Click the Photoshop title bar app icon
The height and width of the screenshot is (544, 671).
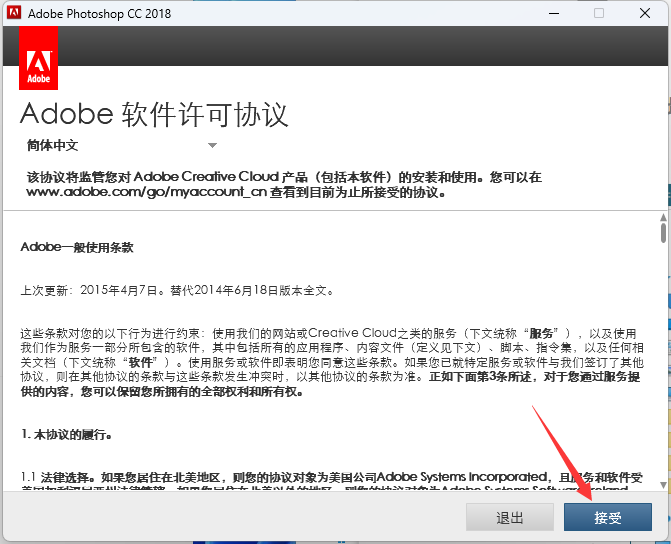tap(14, 12)
